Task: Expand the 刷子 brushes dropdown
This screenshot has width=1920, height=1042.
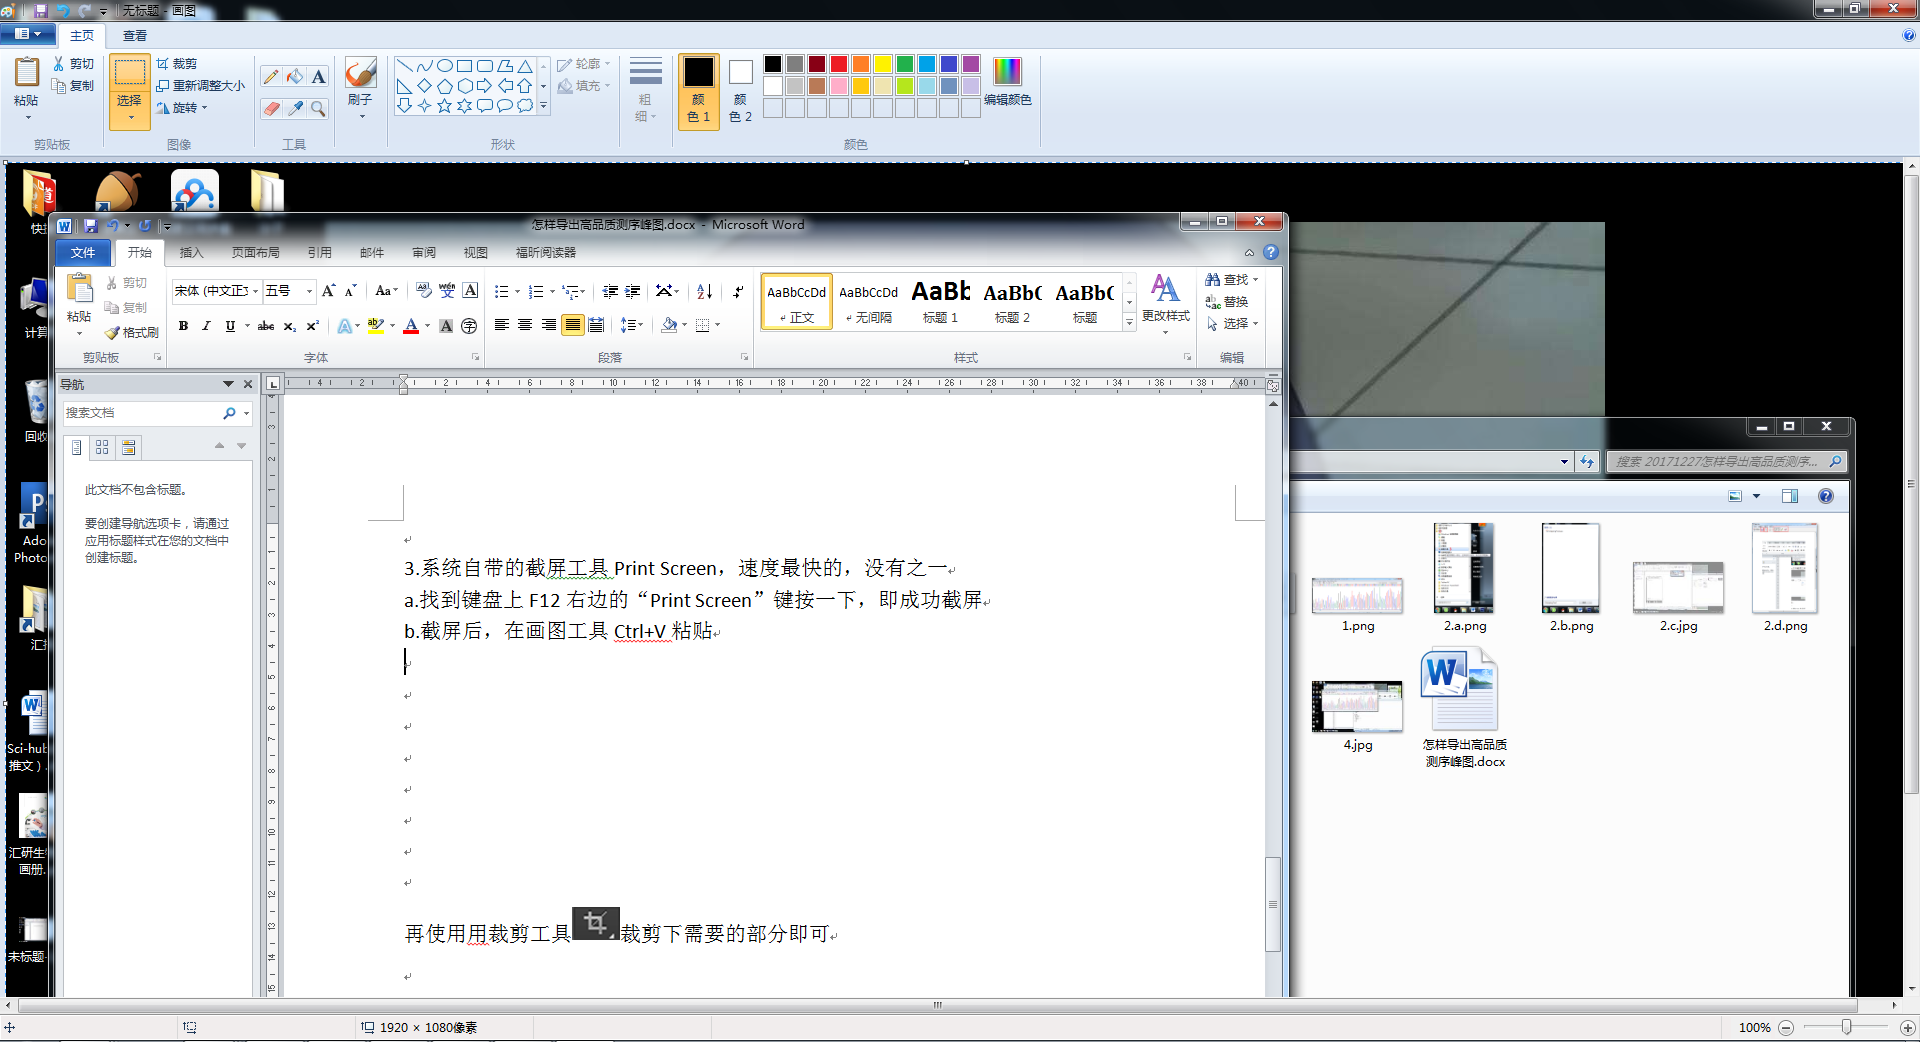Action: [x=361, y=115]
